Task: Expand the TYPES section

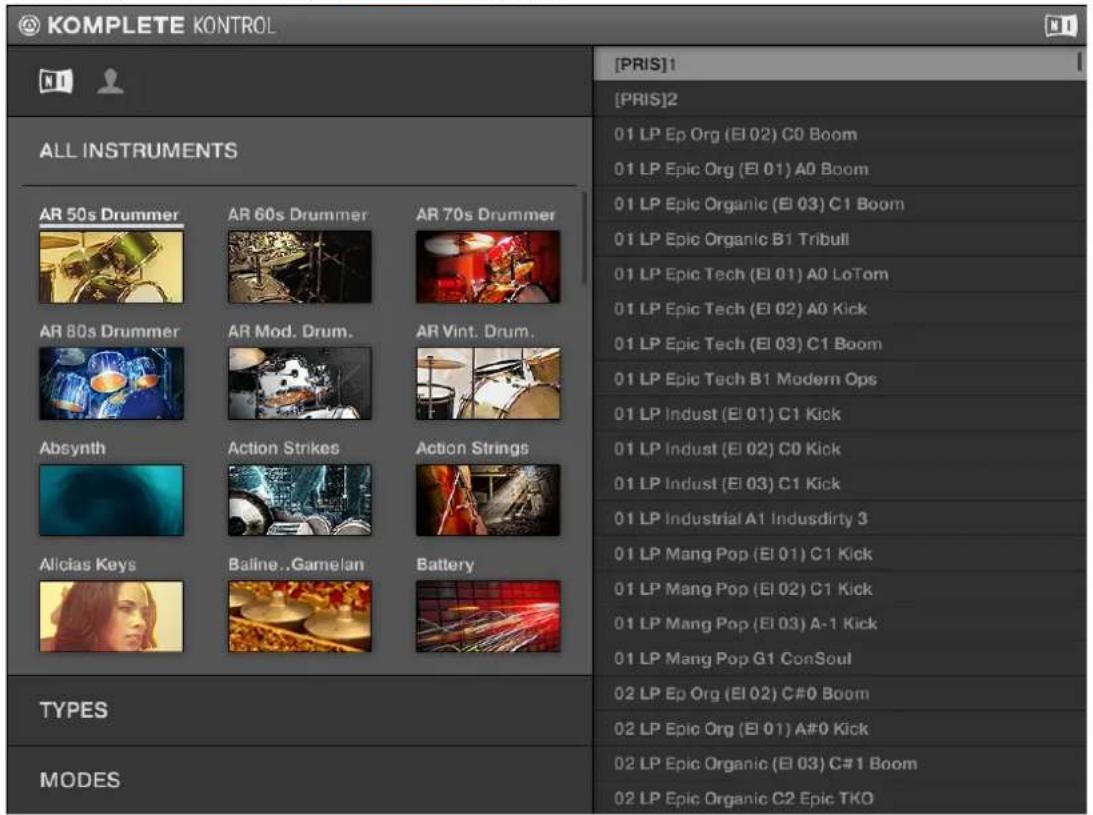Action: [x=300, y=710]
